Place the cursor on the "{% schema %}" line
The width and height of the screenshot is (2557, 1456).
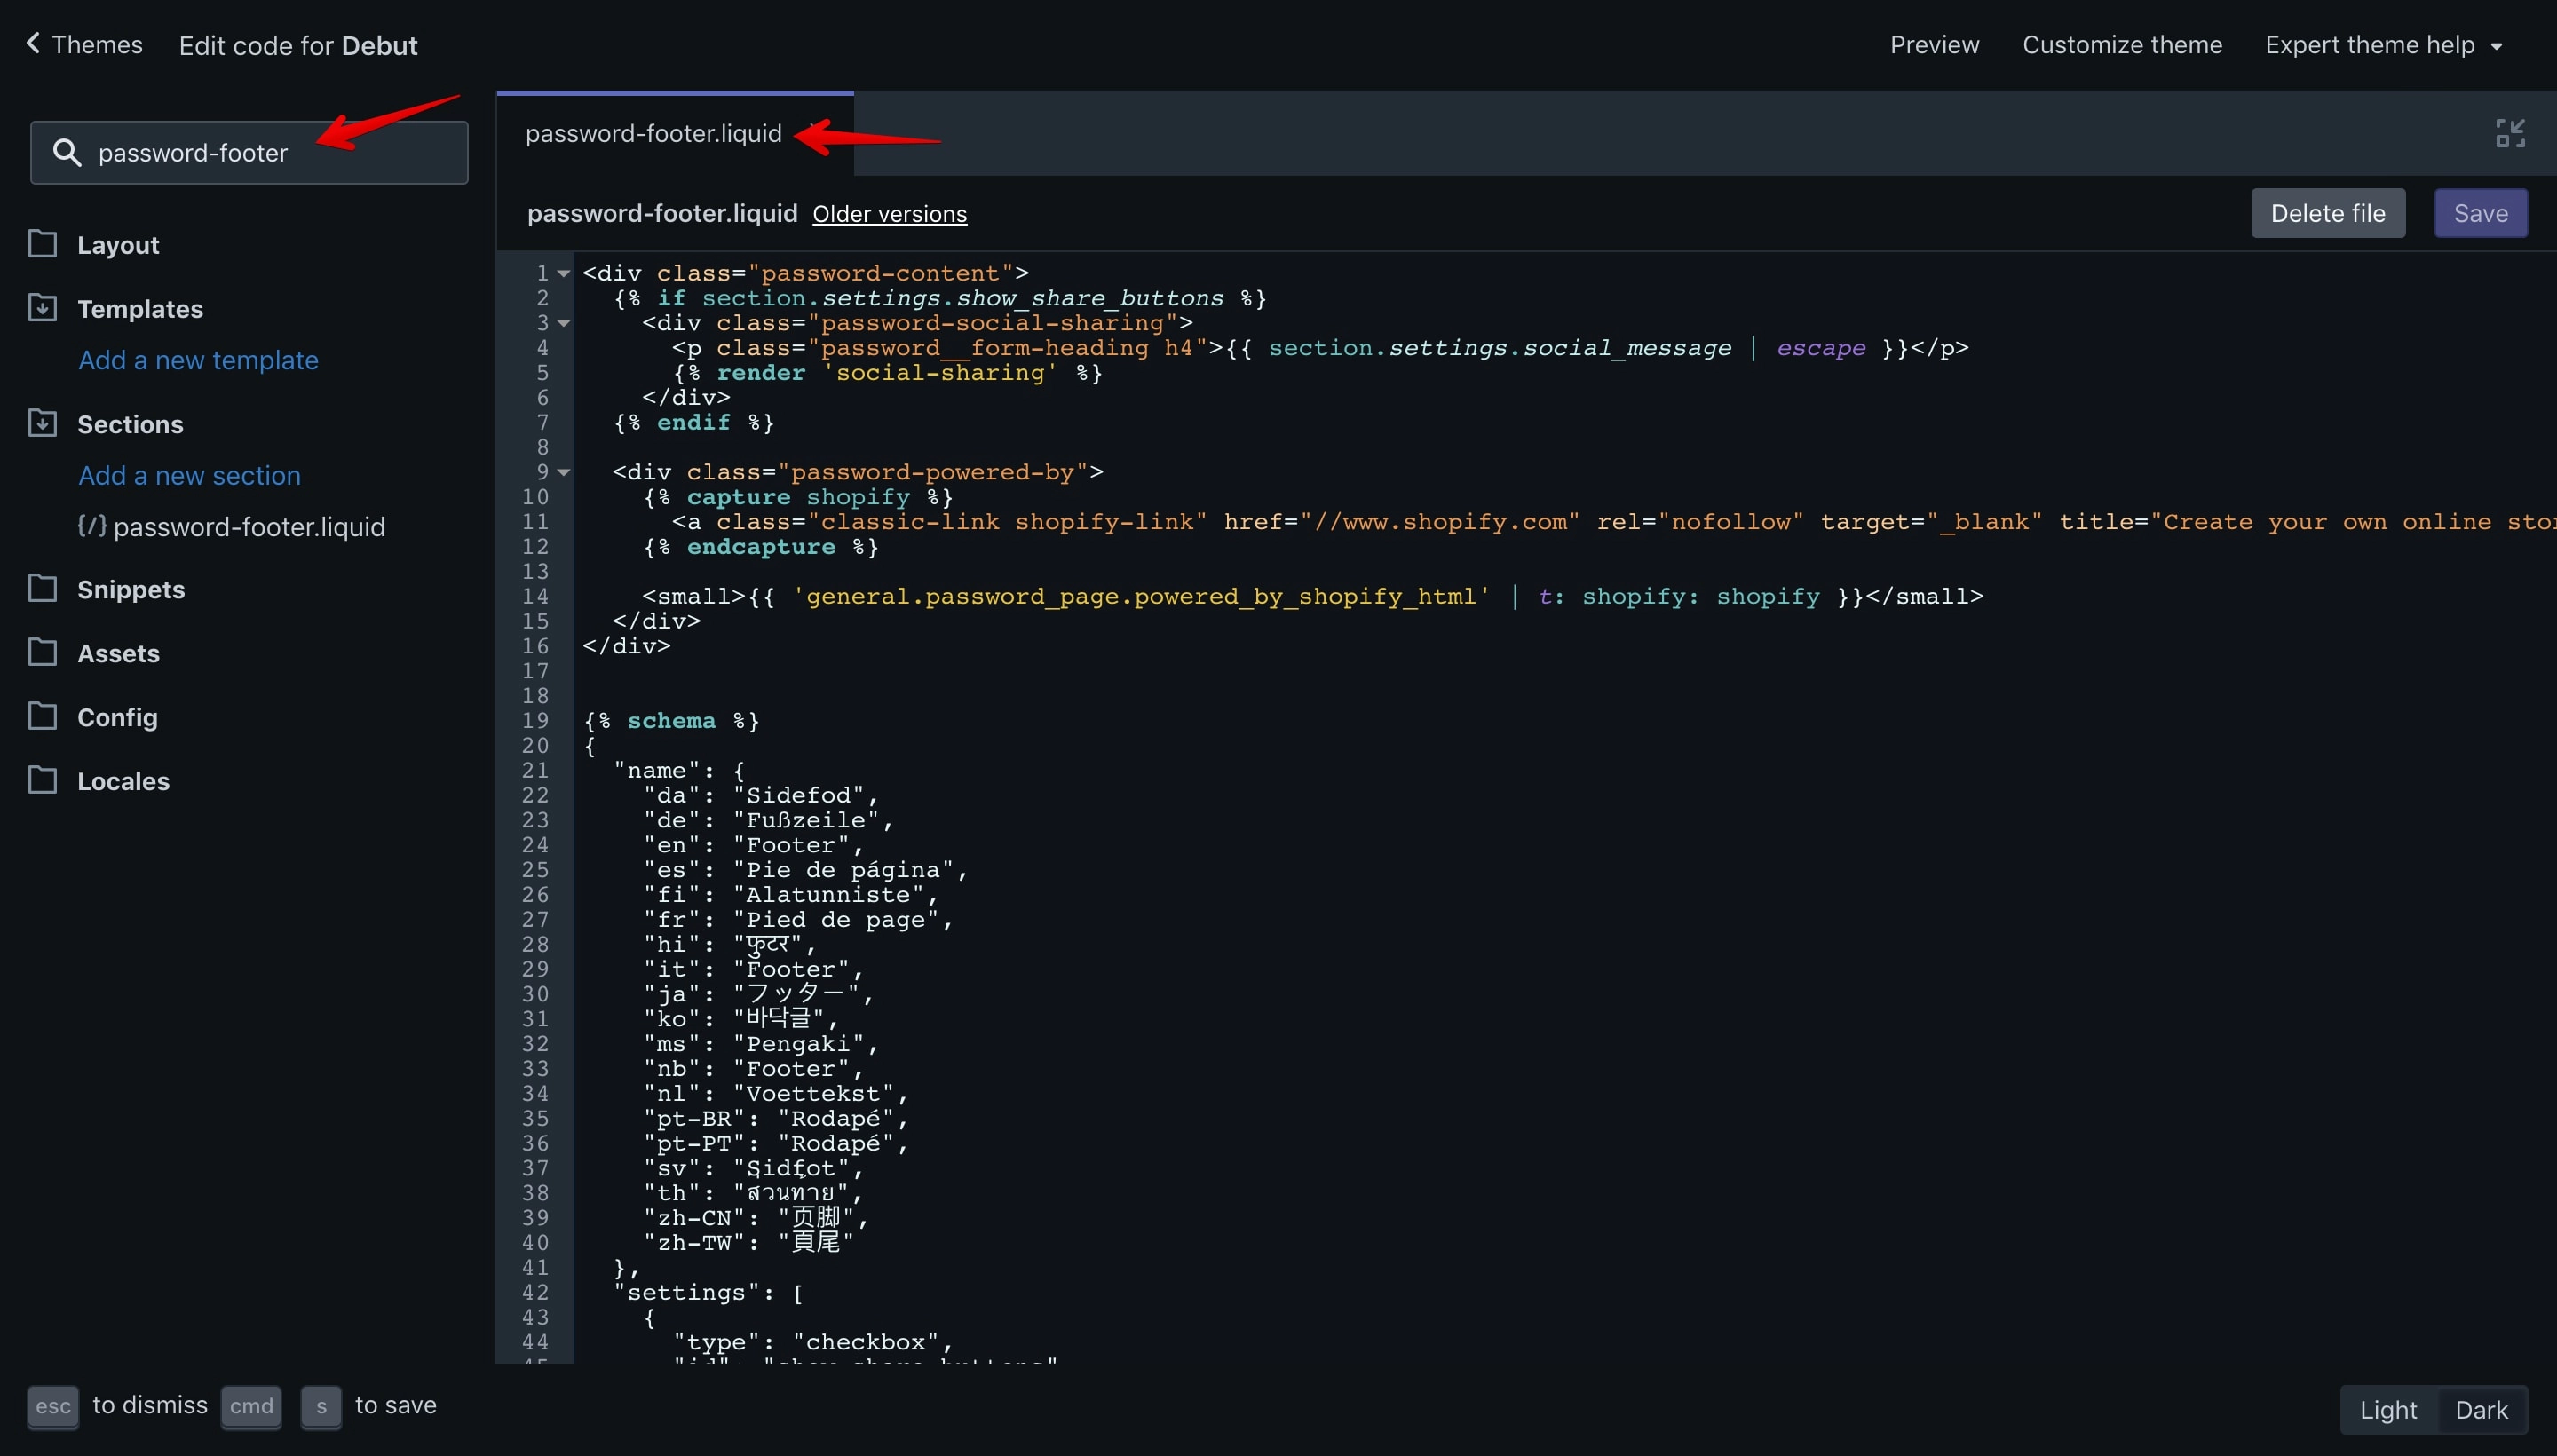coord(671,721)
